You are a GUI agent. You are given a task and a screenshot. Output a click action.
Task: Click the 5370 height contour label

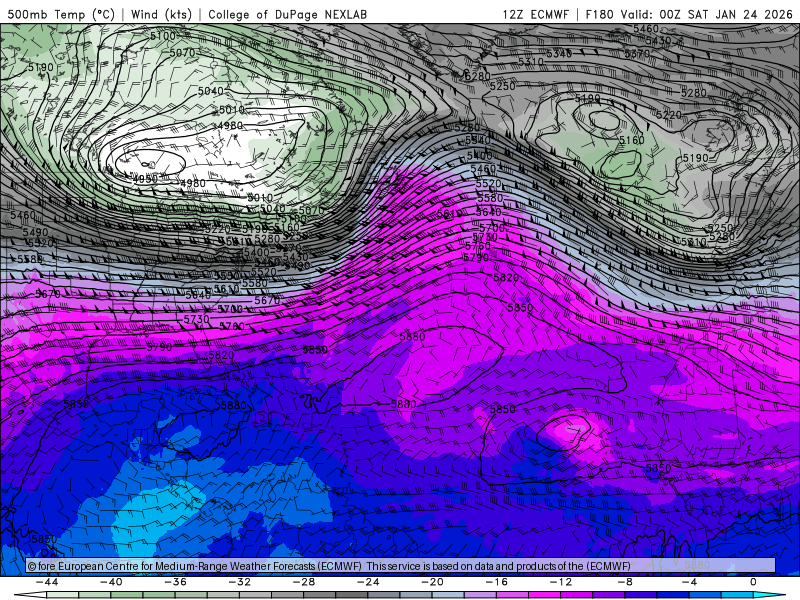[637, 54]
